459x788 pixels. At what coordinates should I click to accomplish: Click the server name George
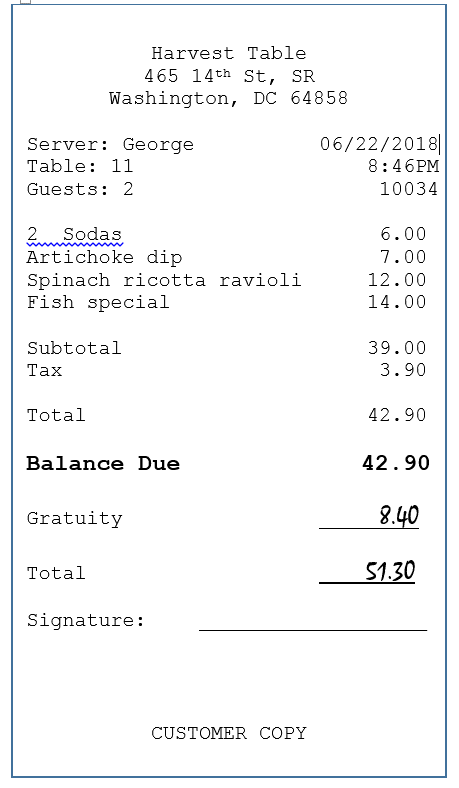158,145
